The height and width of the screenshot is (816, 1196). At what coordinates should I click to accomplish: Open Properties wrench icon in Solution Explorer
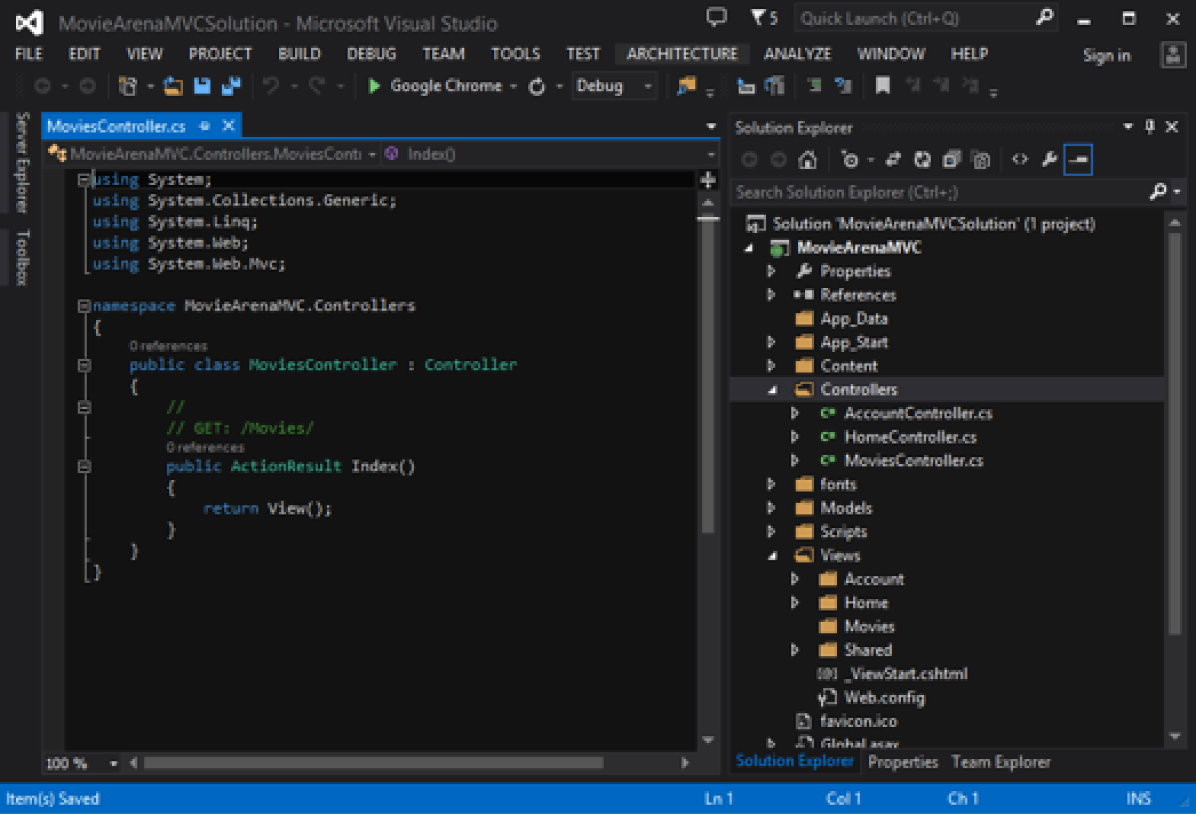(x=1050, y=159)
